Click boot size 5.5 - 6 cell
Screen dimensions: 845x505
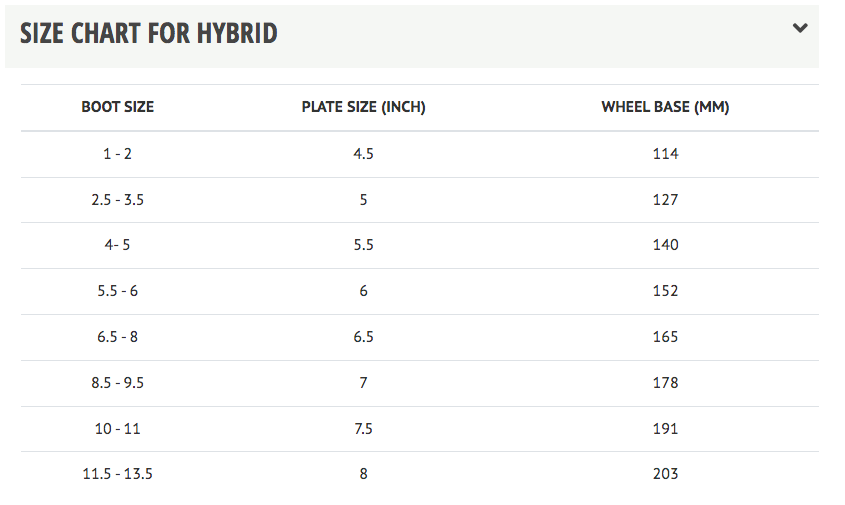tap(117, 291)
